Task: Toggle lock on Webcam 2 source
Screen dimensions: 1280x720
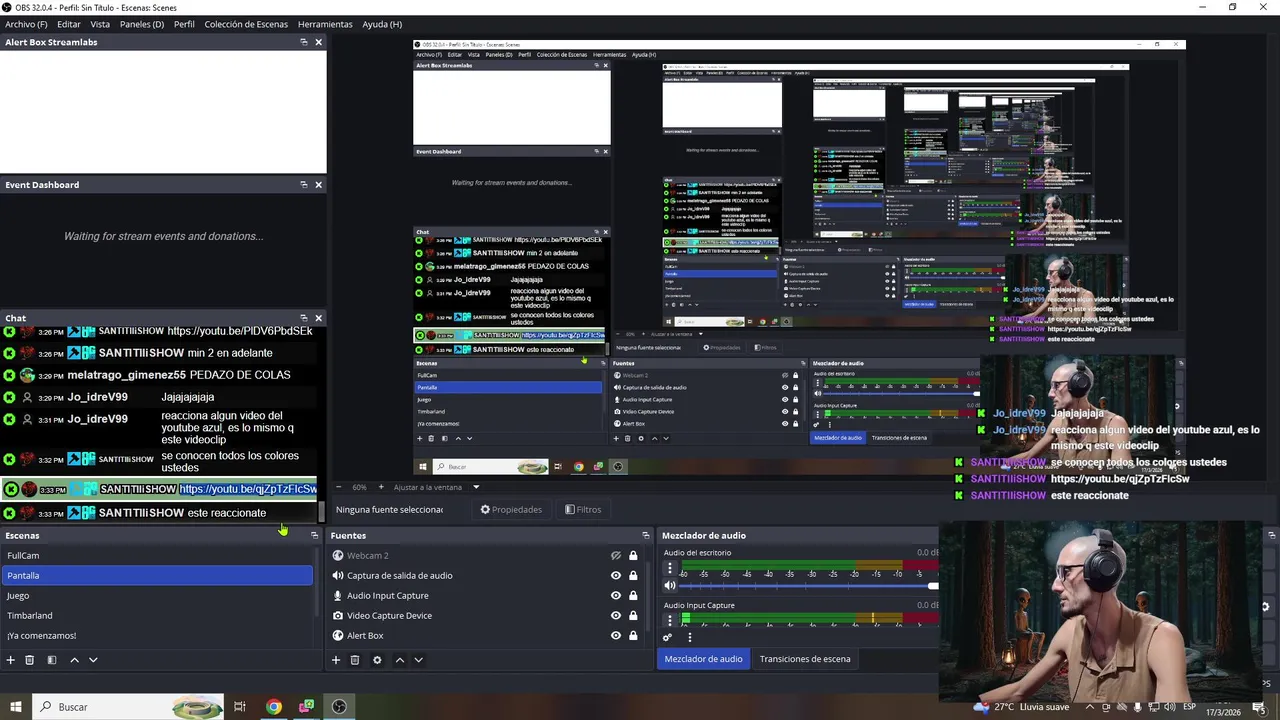Action: coord(633,556)
